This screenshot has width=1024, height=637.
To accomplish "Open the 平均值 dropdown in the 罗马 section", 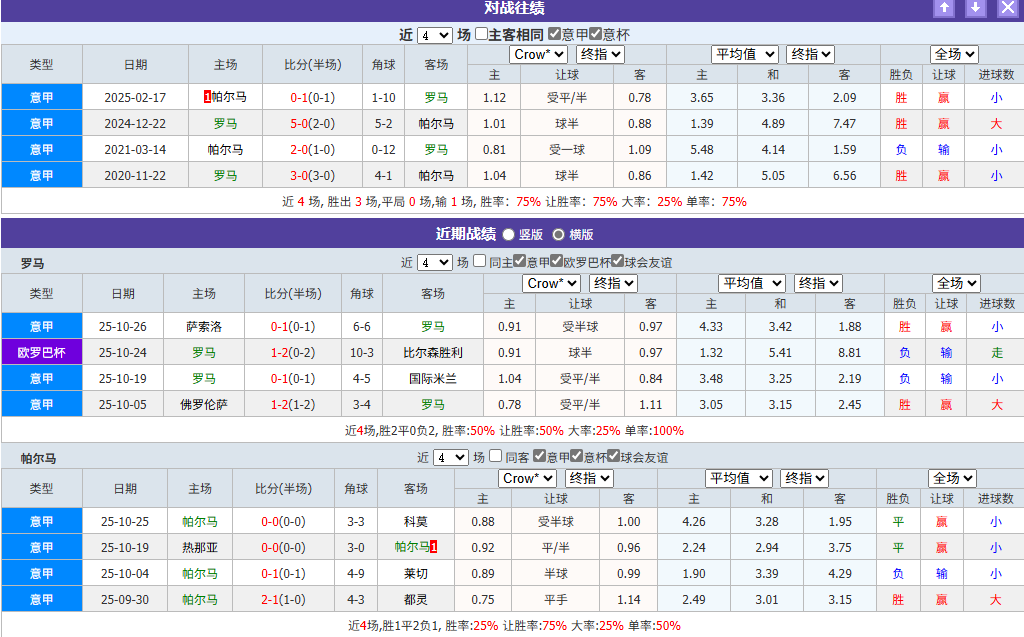I will (x=751, y=283).
